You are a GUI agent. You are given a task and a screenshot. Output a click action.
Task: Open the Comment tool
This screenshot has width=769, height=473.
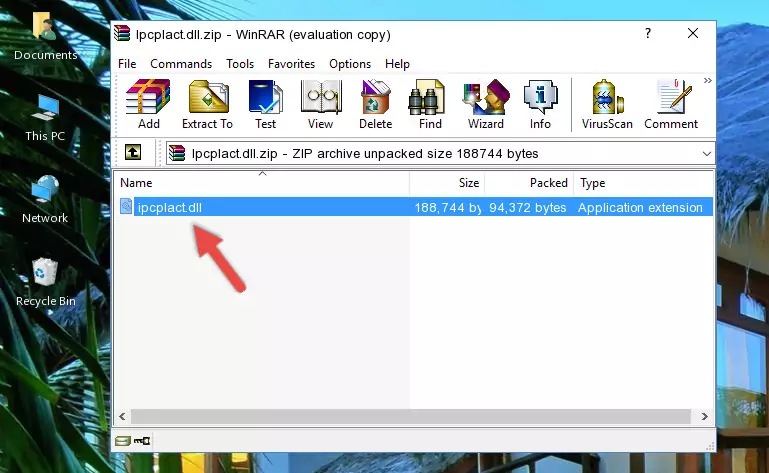(671, 105)
